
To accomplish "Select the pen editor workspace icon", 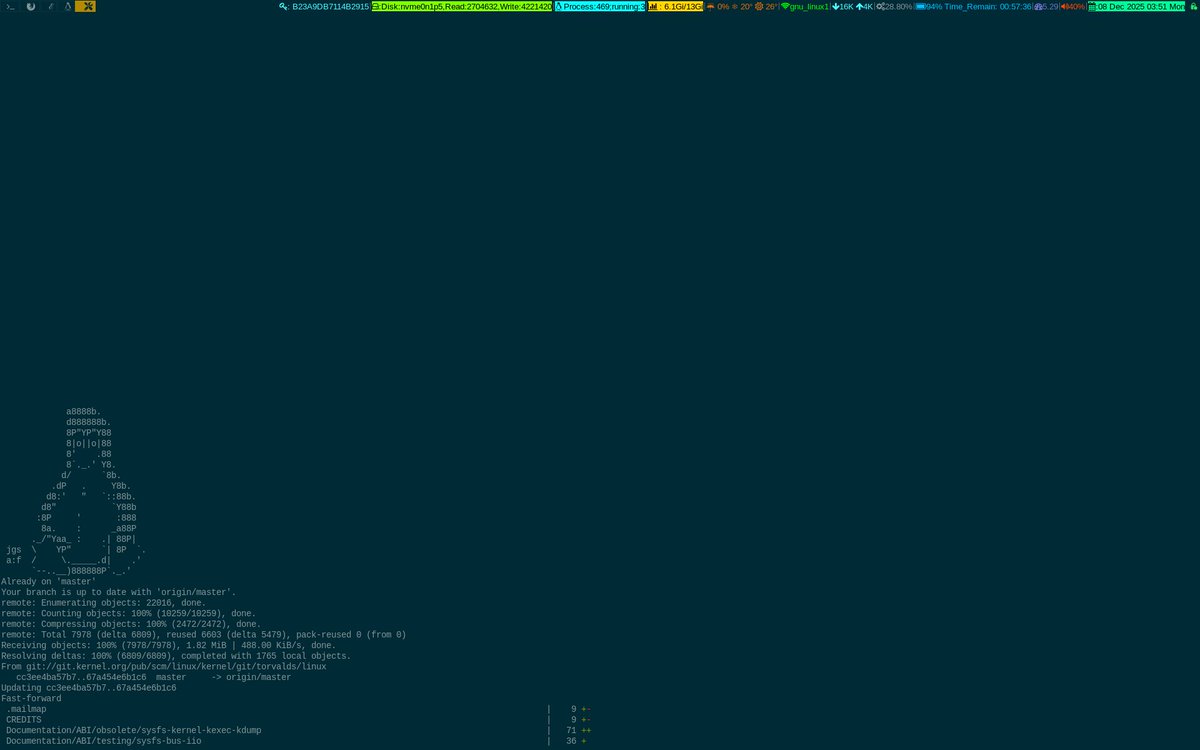I will [x=50, y=6].
